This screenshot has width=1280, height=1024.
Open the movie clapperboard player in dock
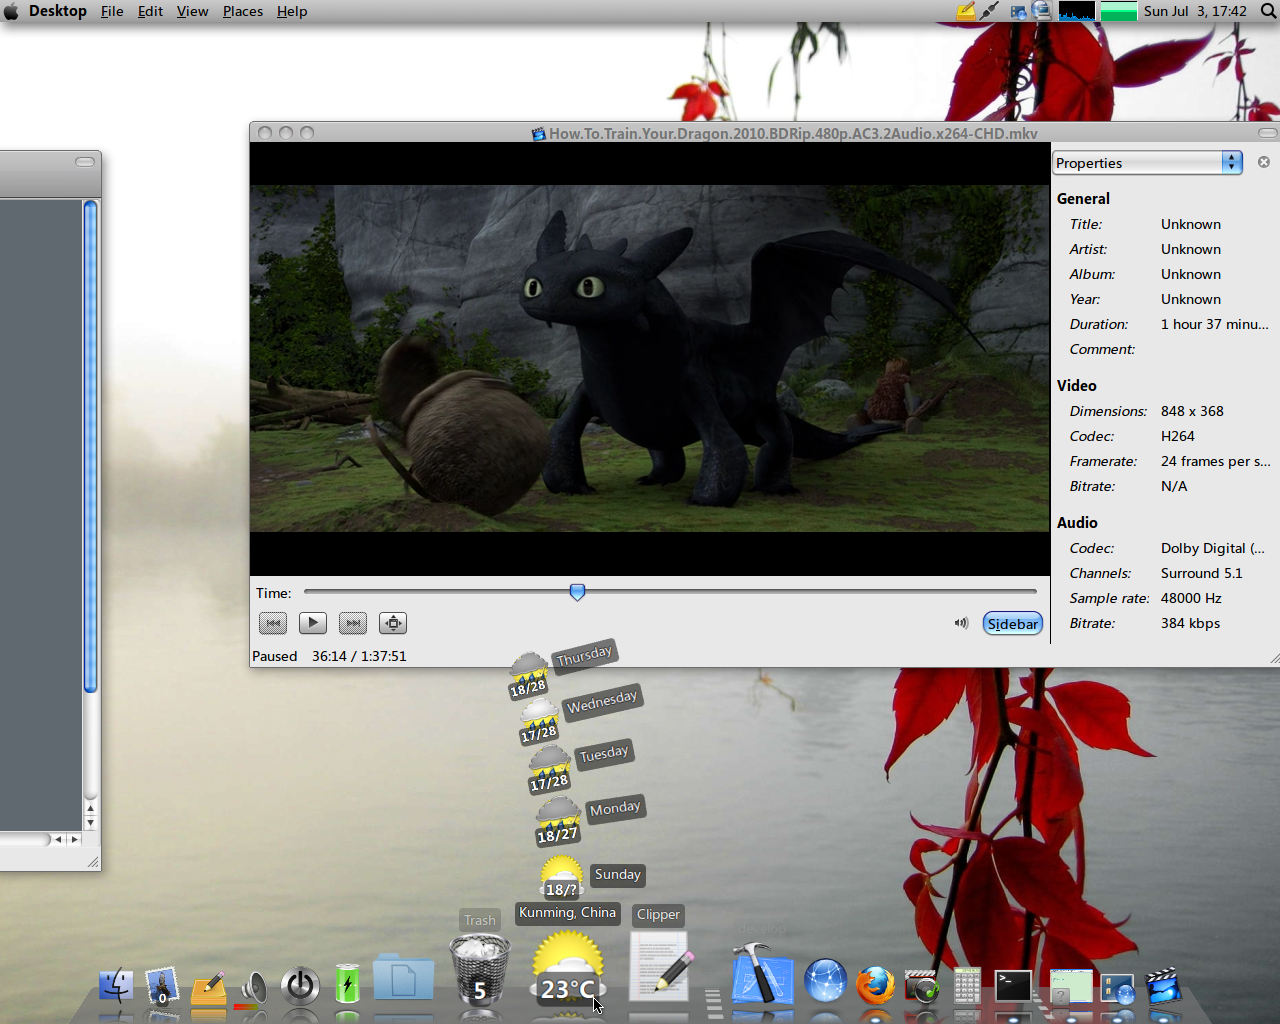coord(1163,986)
